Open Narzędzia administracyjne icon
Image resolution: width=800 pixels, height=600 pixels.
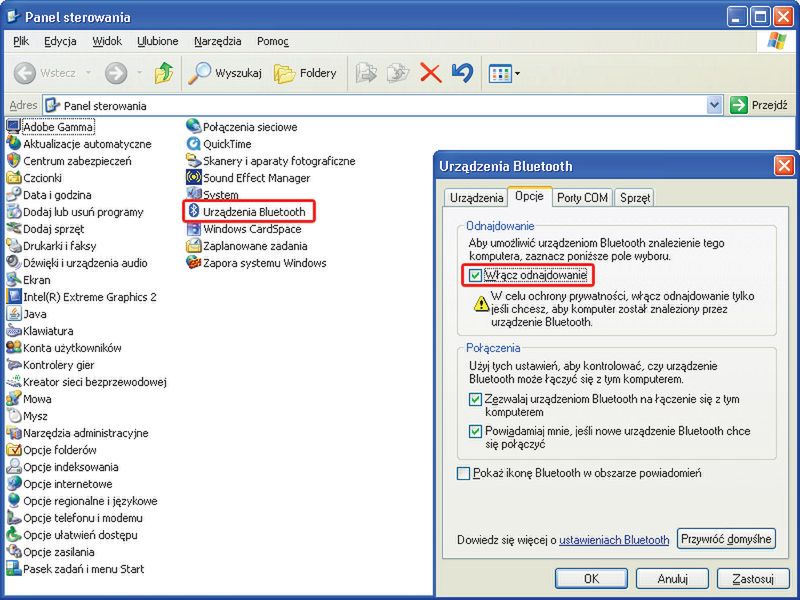[13, 433]
